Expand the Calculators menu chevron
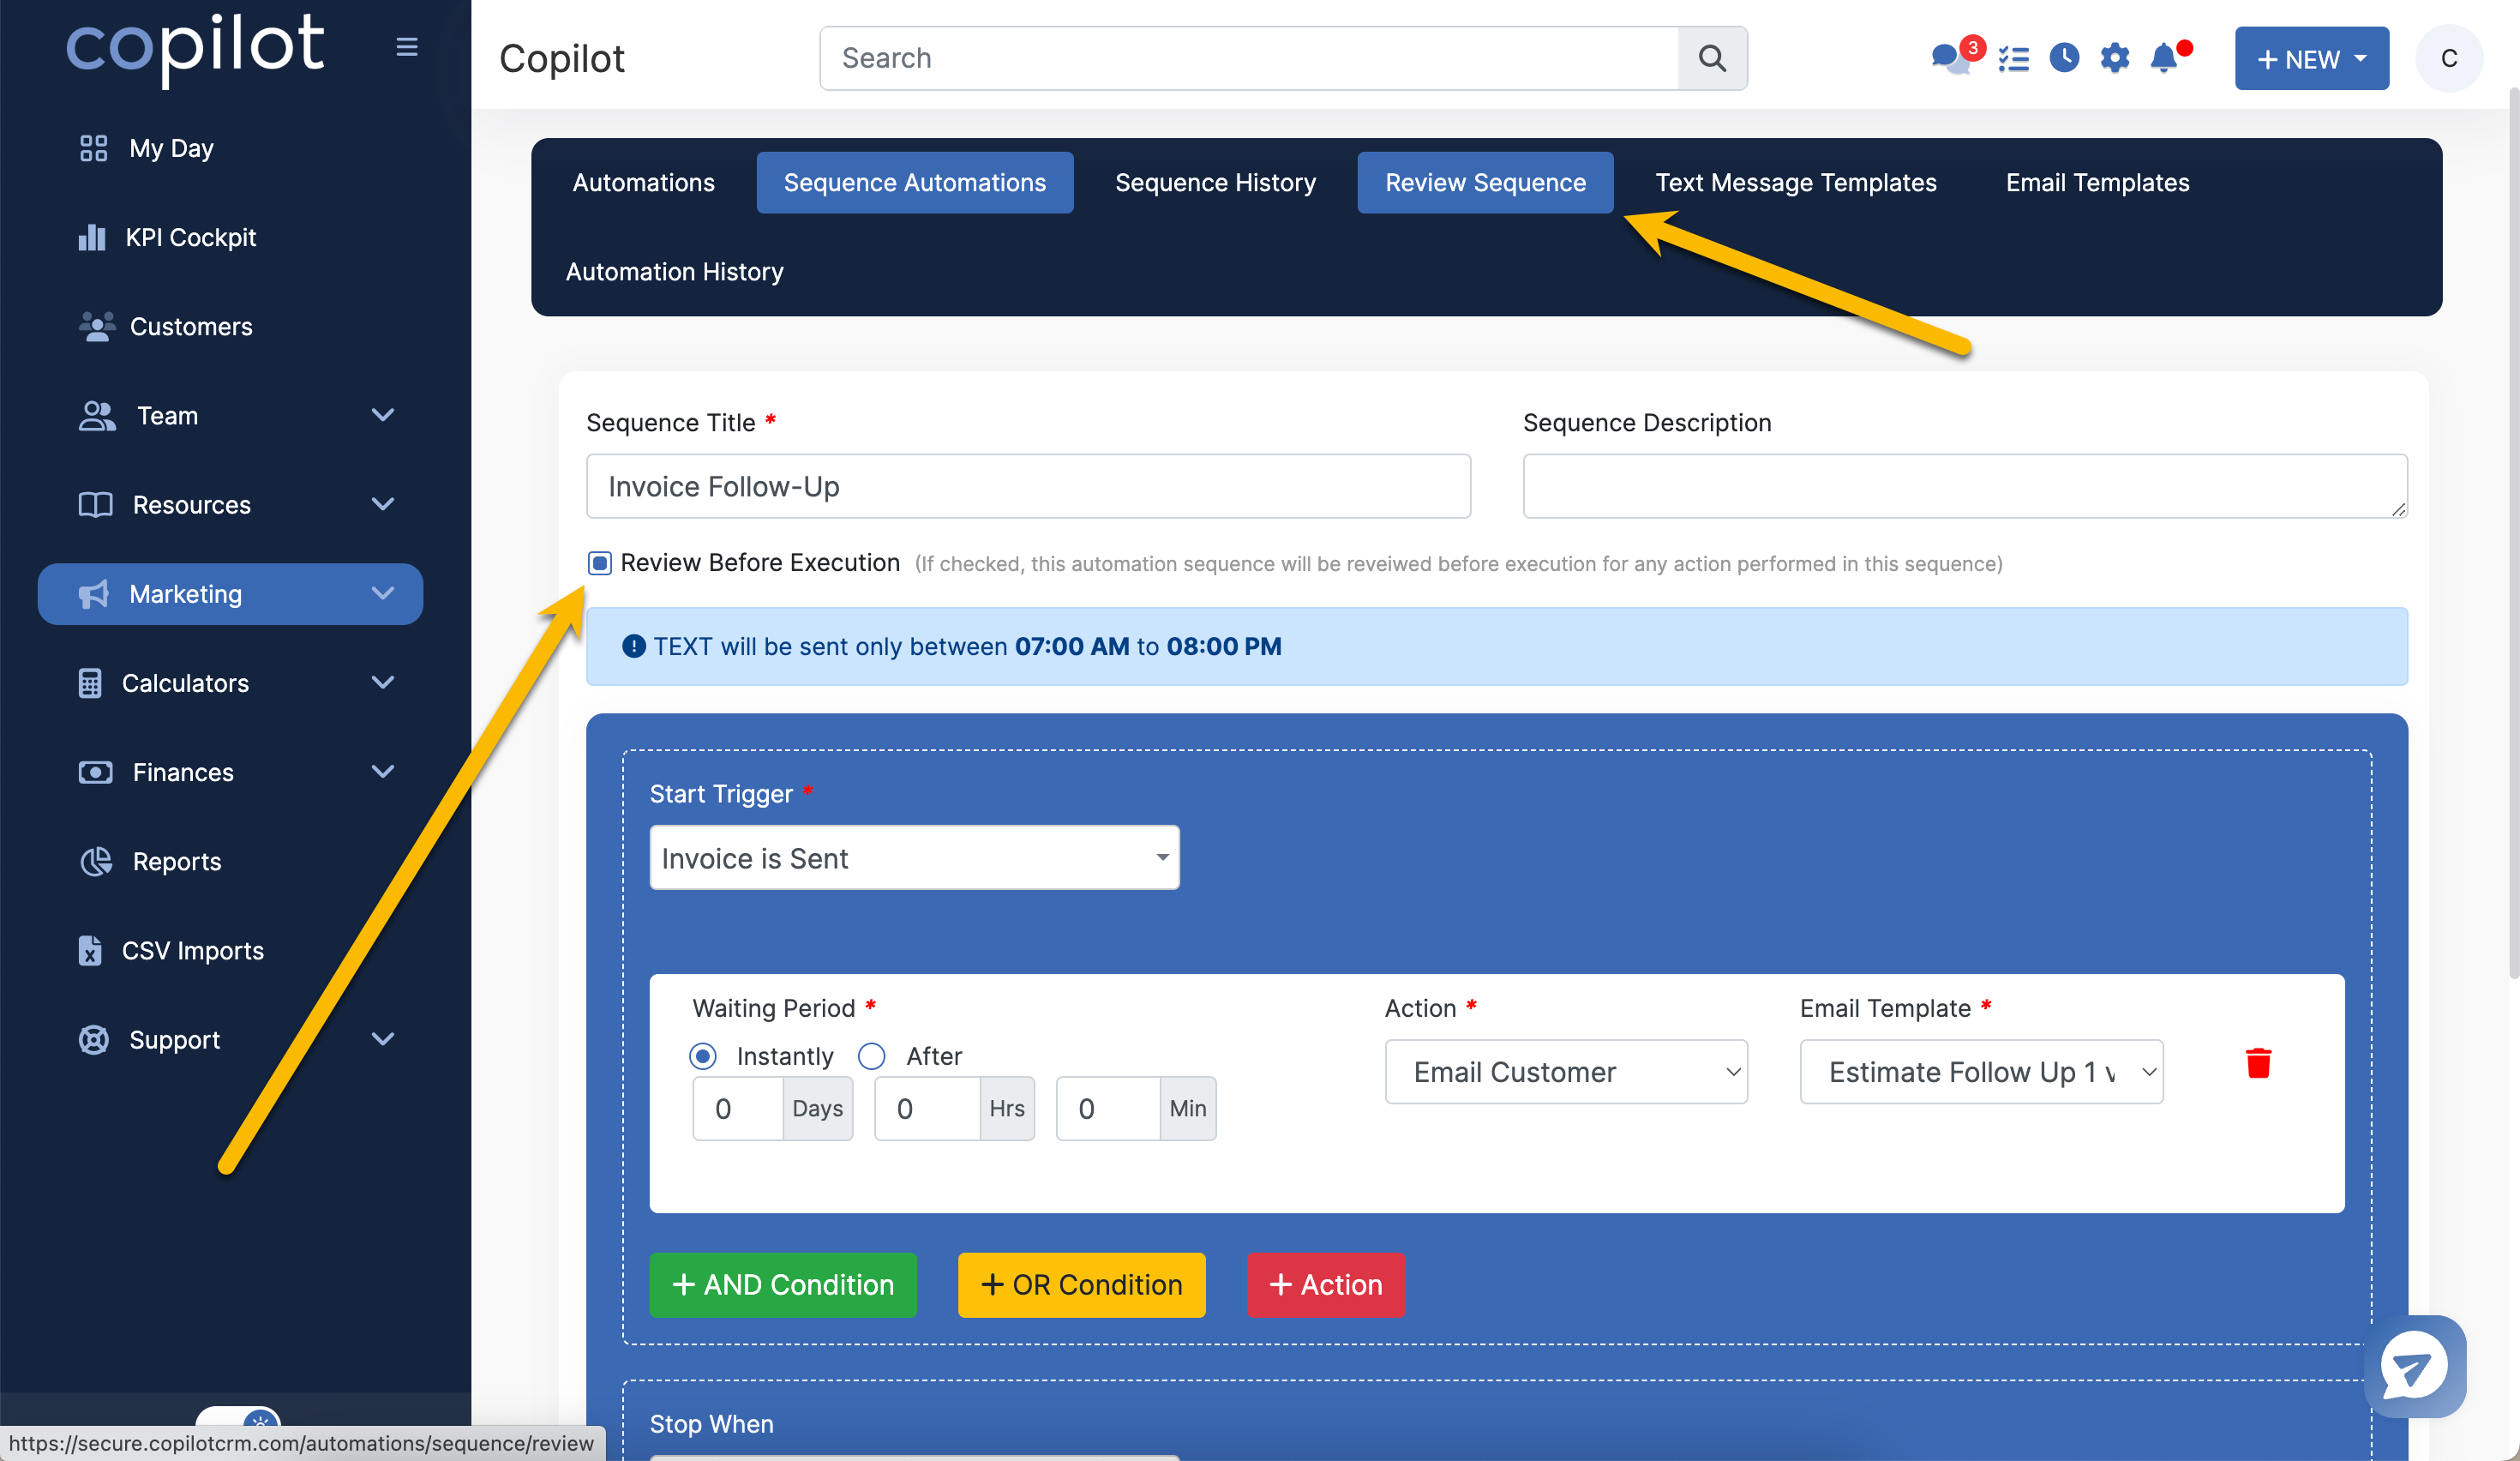This screenshot has width=2520, height=1461. pos(383,682)
